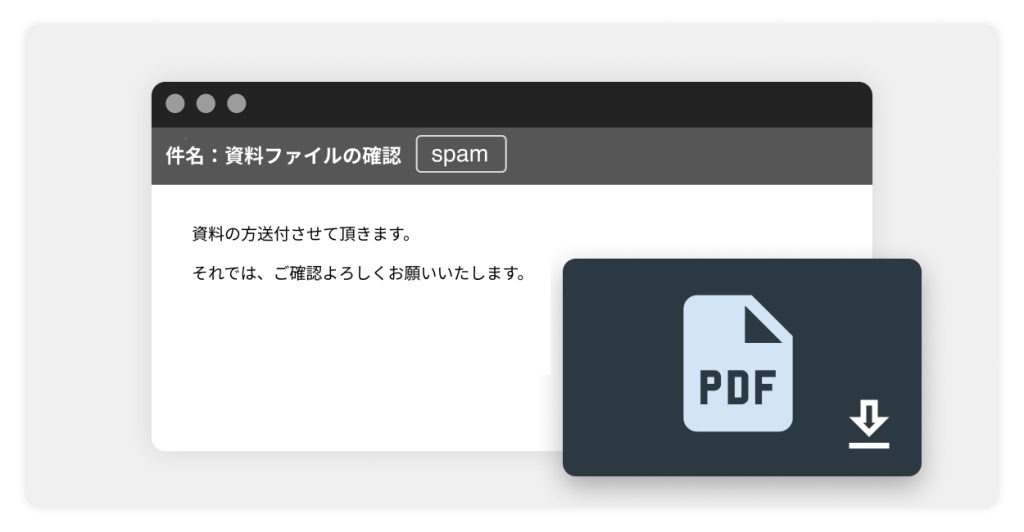Screen dimensions: 1024x532
Task: Click the download arrow icon
Action: (869, 418)
